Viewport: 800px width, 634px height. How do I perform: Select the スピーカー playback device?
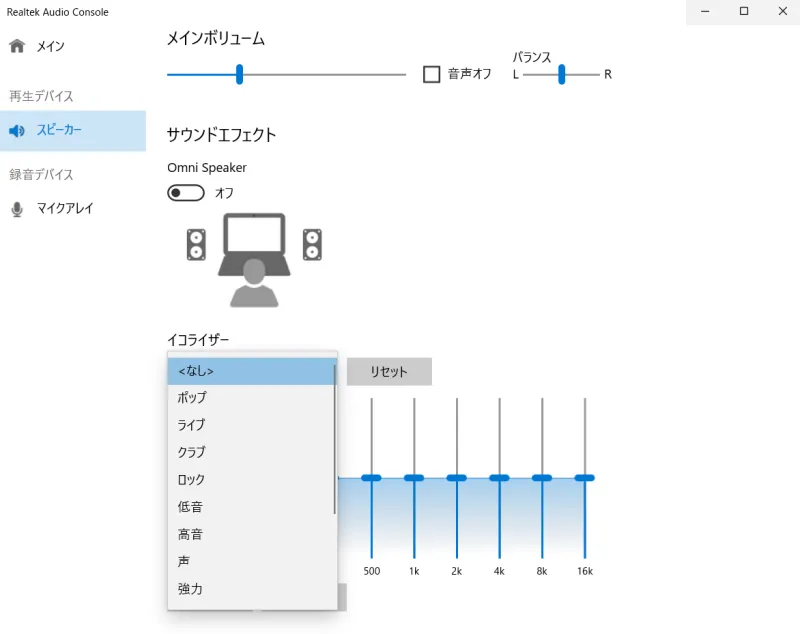click(60, 130)
